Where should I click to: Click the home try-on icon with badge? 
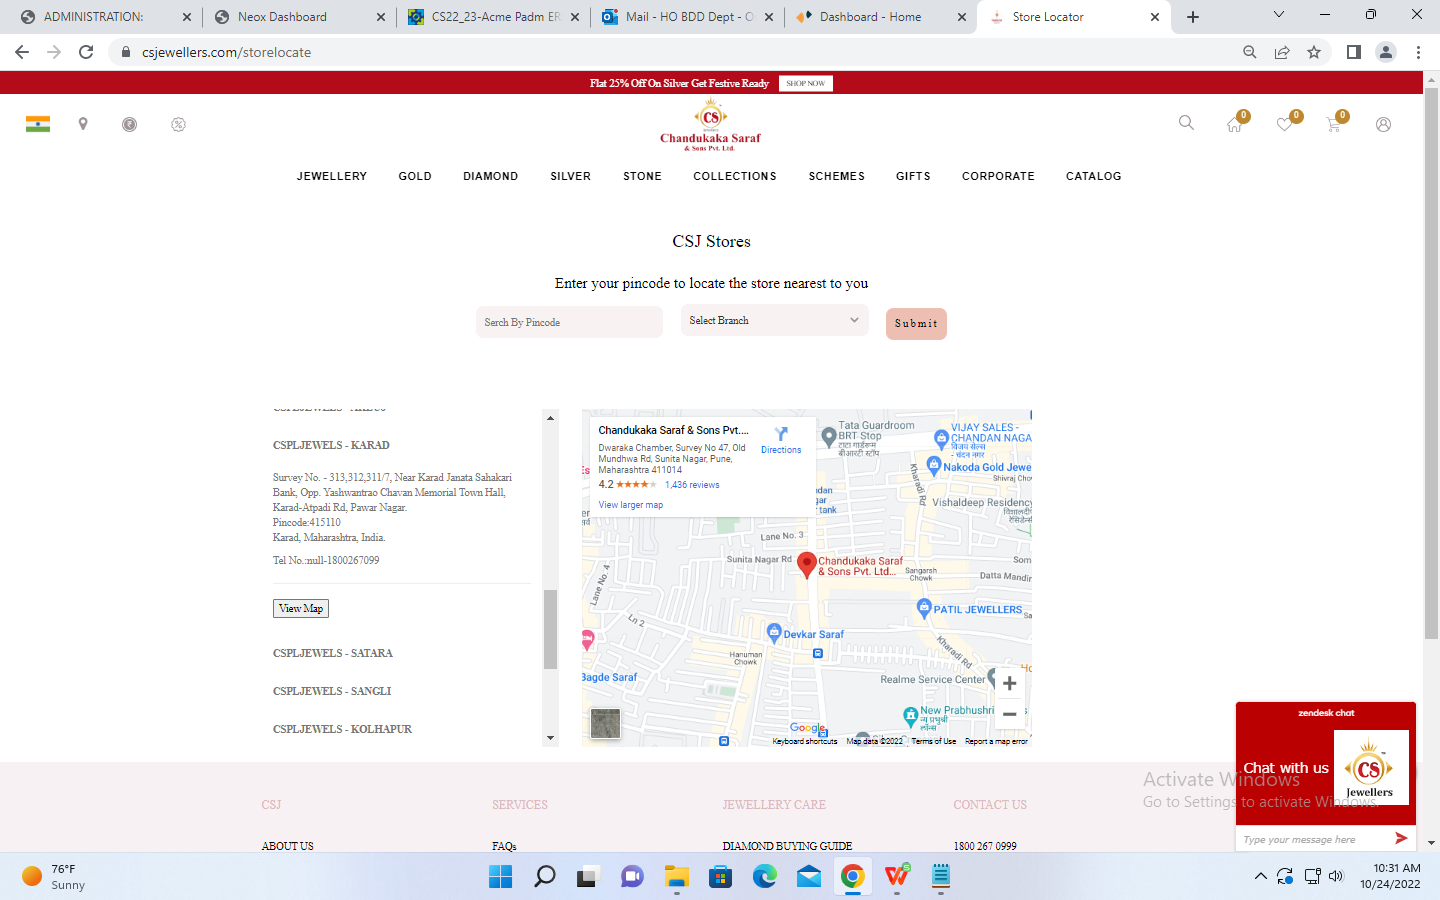1236,123
